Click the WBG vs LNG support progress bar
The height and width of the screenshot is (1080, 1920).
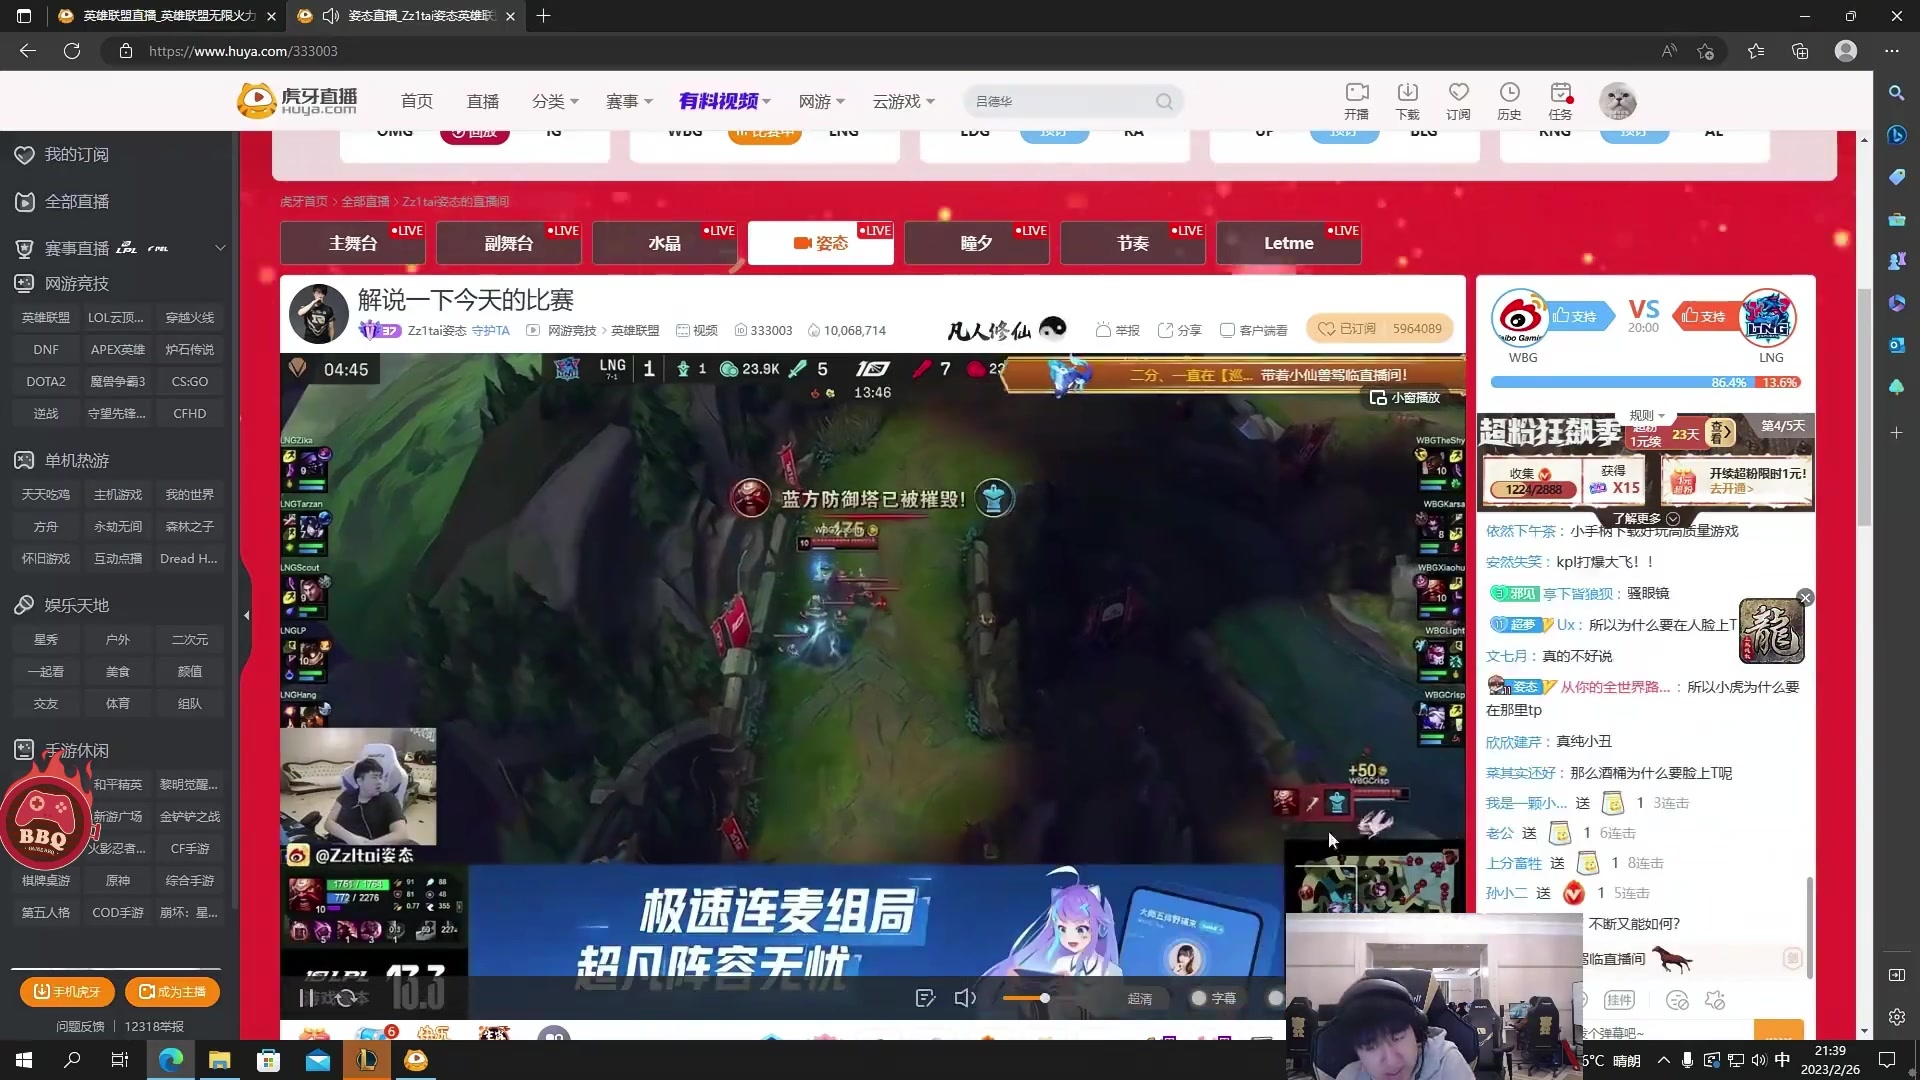[1645, 382]
